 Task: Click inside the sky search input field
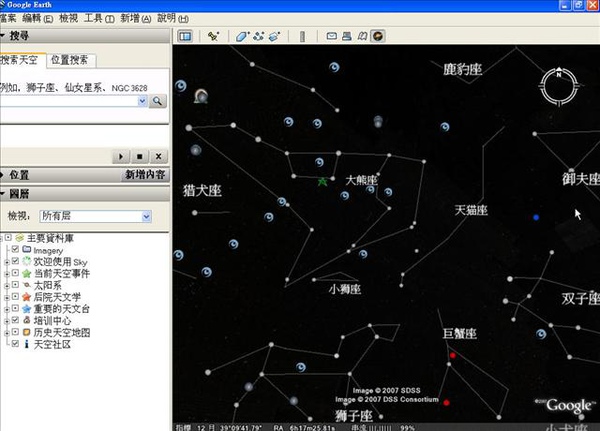(x=68, y=101)
